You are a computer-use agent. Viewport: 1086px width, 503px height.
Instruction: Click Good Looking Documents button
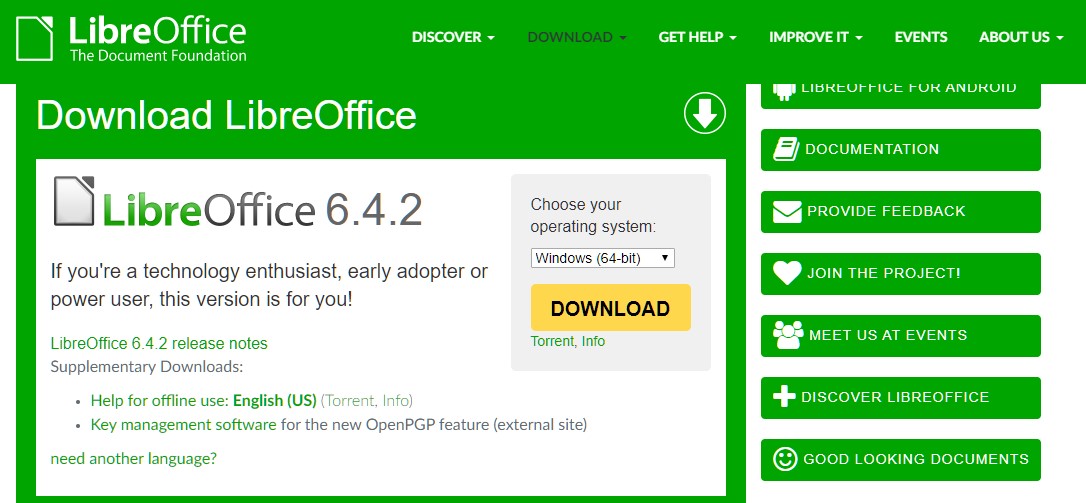click(900, 459)
